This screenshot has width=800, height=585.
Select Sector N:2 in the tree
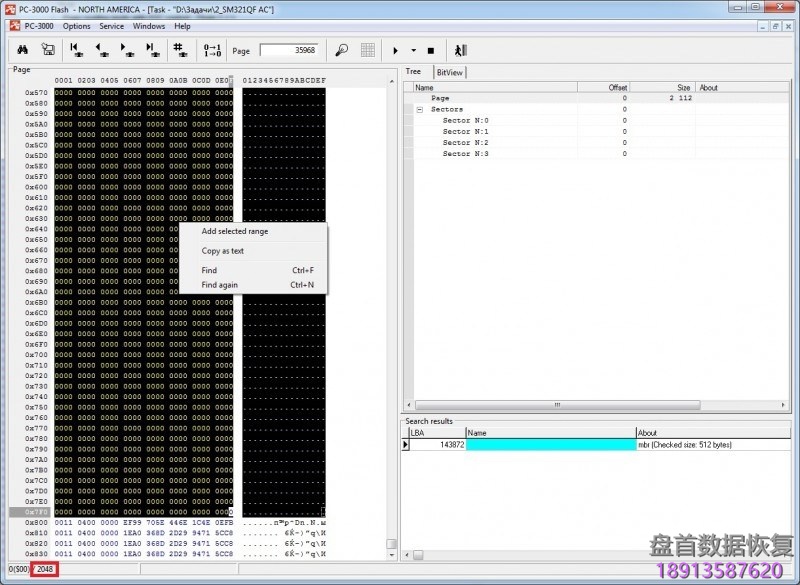click(x=466, y=142)
